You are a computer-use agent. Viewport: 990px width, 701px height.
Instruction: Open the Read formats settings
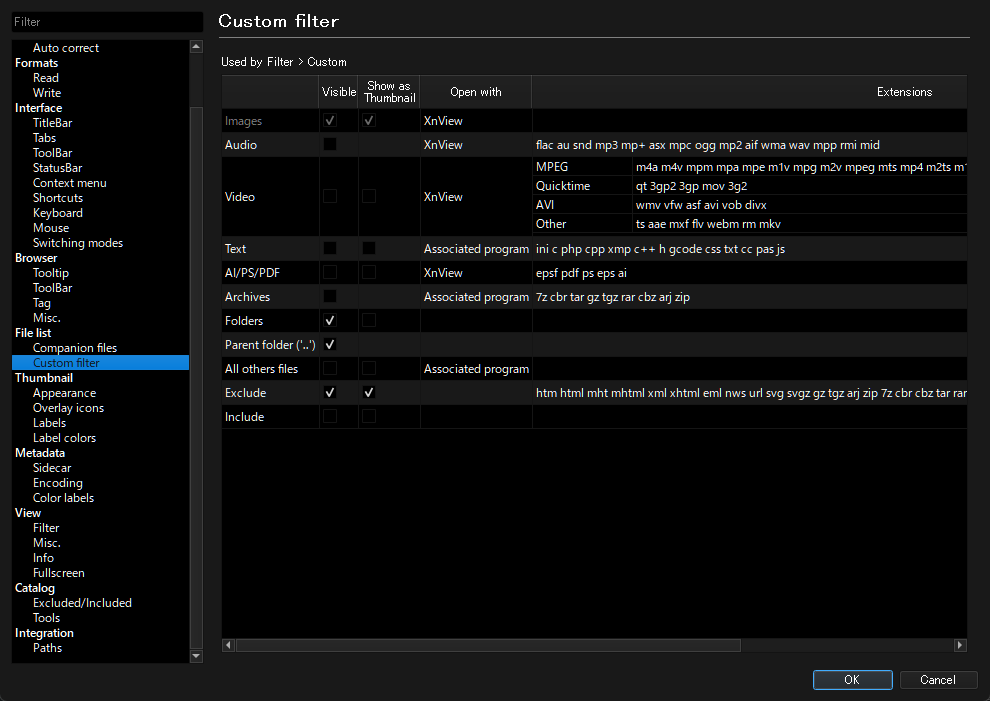point(45,78)
